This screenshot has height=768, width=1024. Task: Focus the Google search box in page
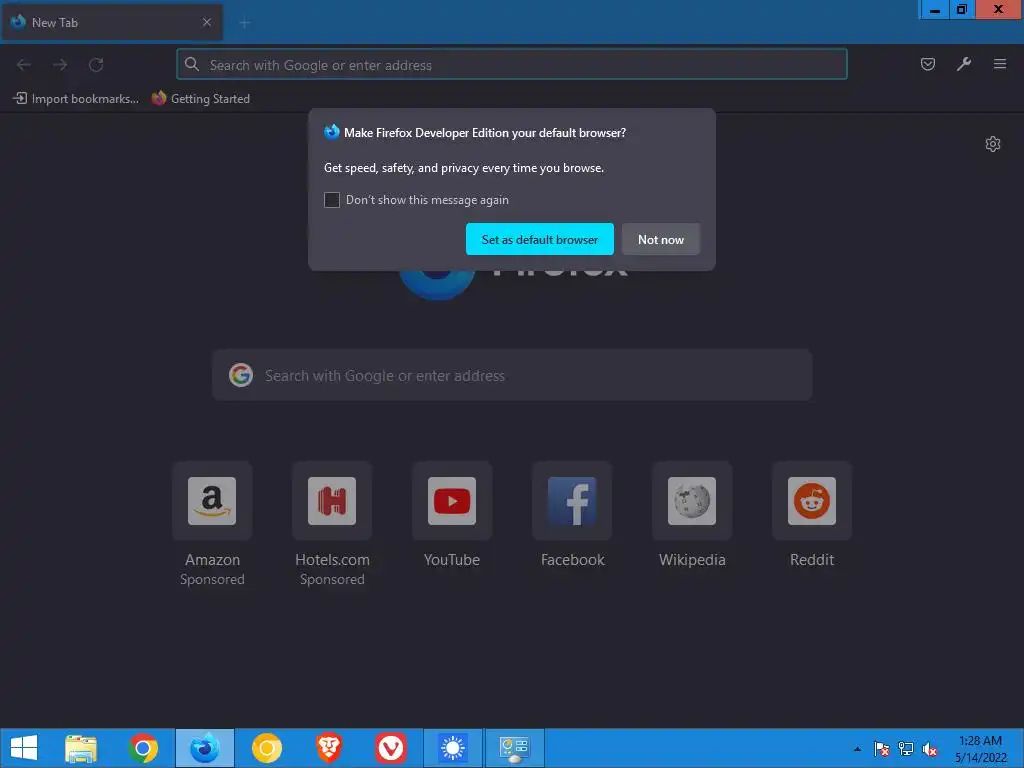coord(512,376)
